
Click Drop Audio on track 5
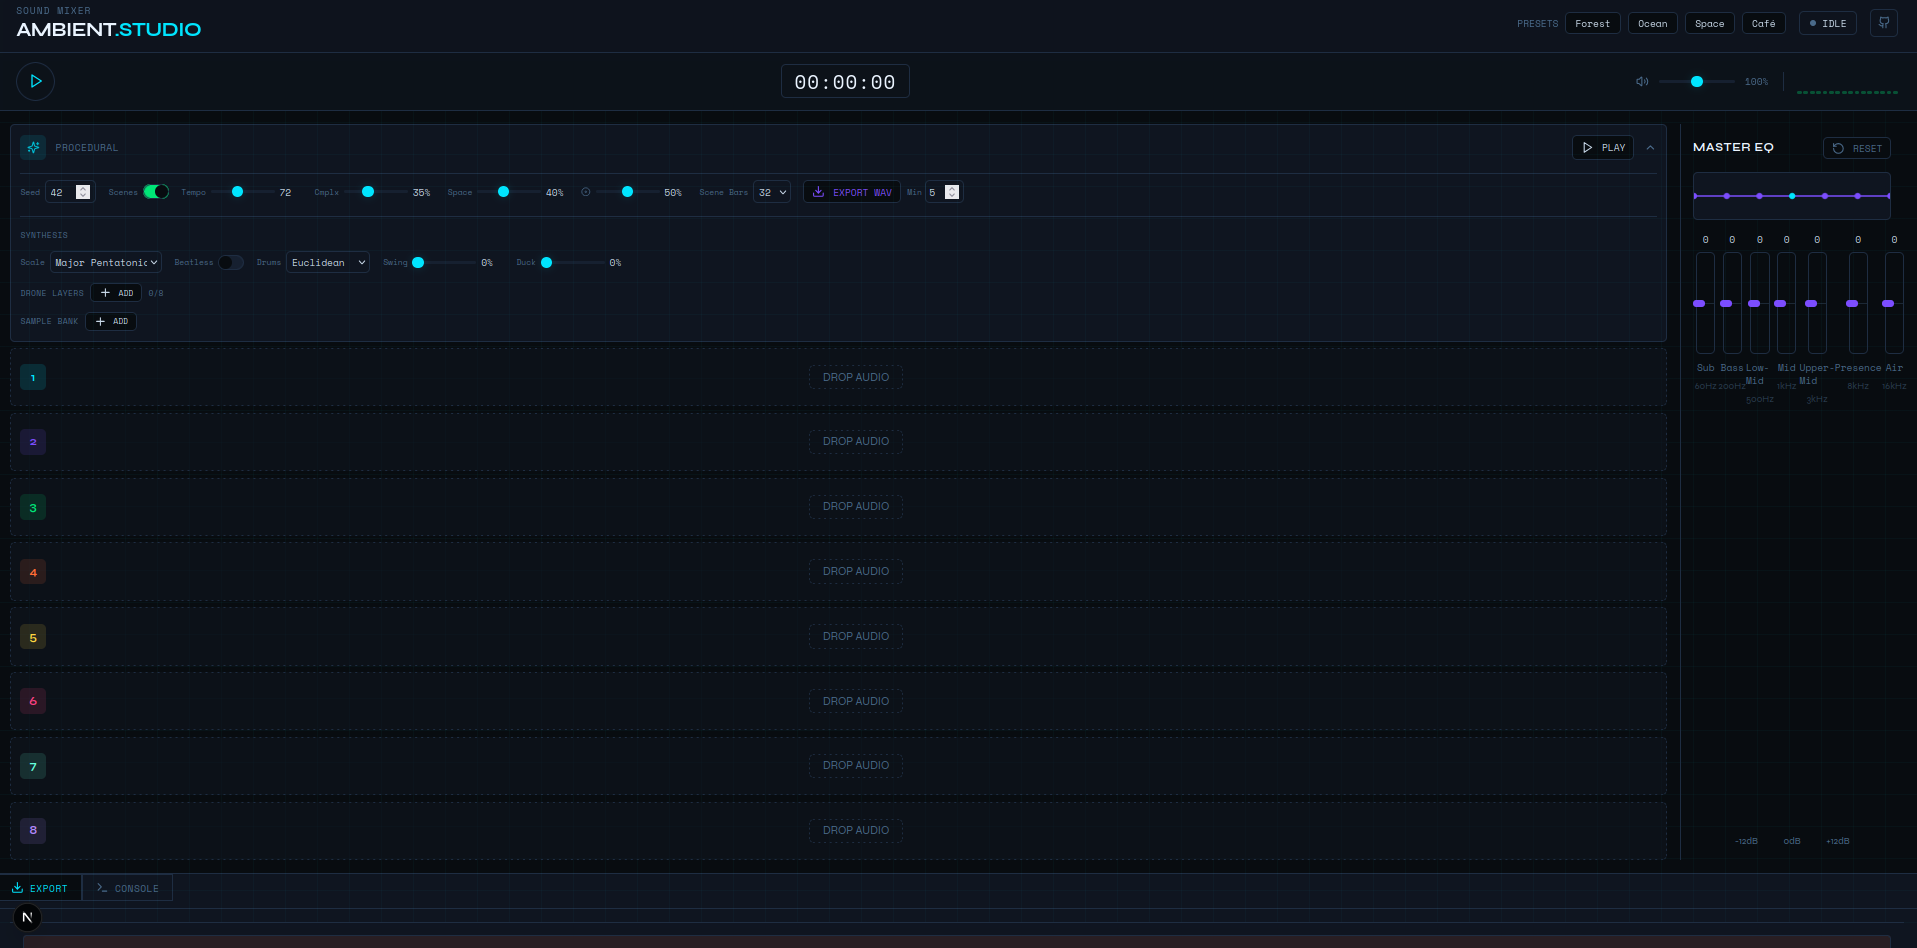click(856, 636)
